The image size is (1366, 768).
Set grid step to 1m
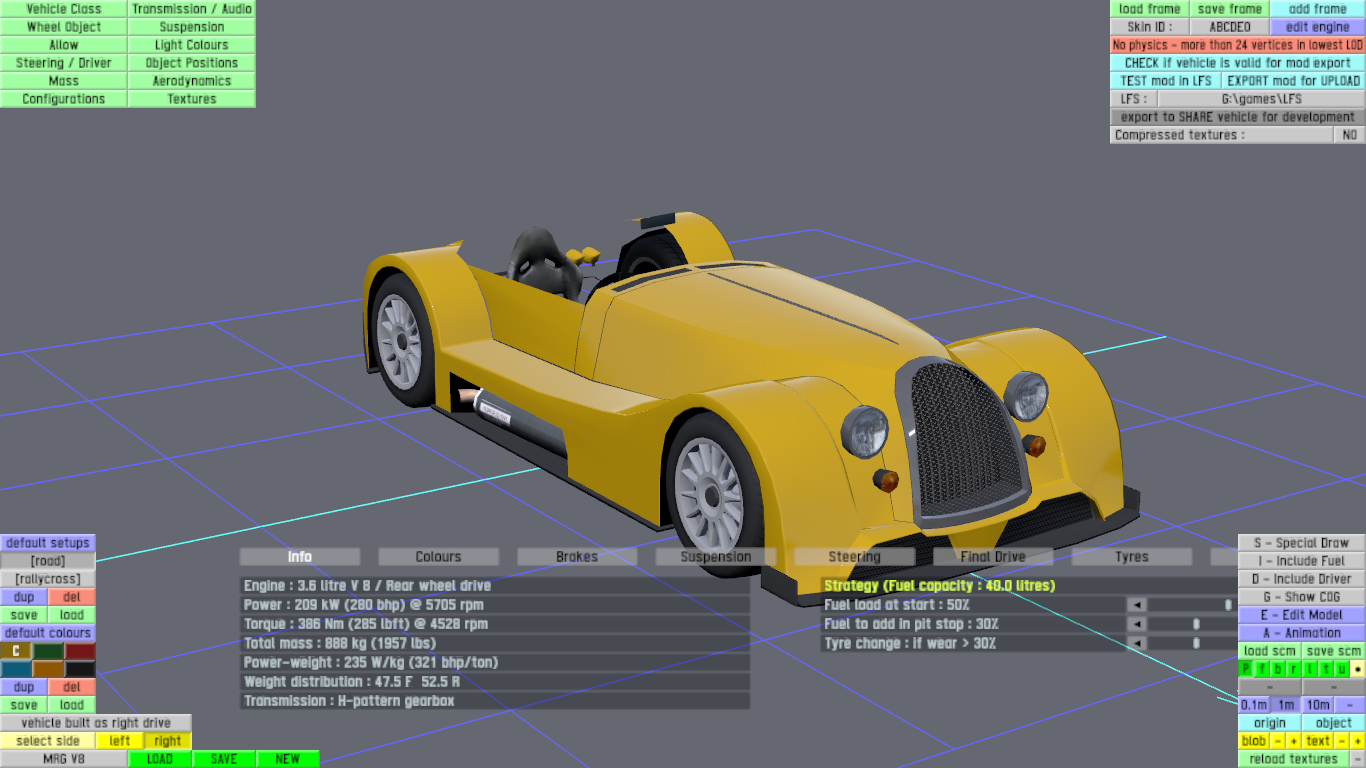coord(1286,705)
